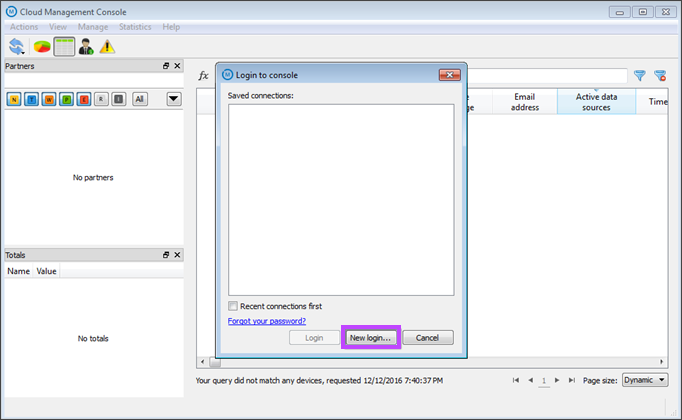Image resolution: width=682 pixels, height=420 pixels.
Task: Open the Help menu
Action: pos(171,27)
